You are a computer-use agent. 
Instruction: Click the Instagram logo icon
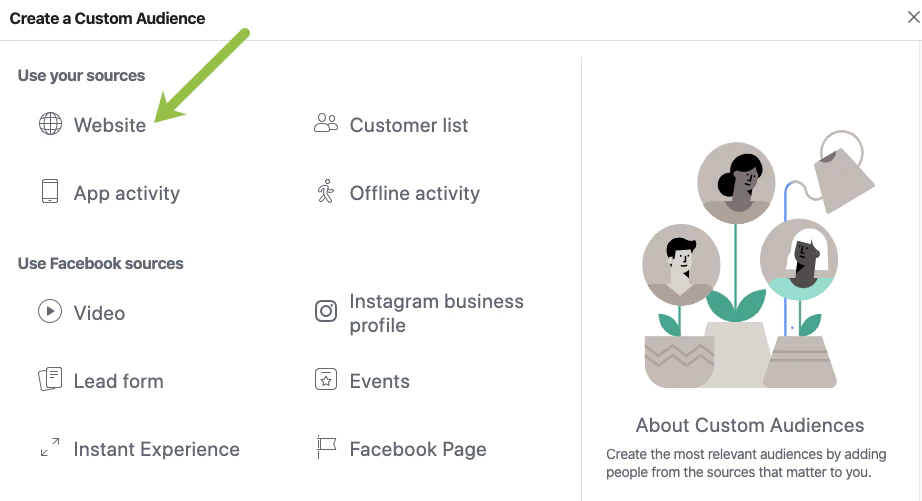(326, 312)
